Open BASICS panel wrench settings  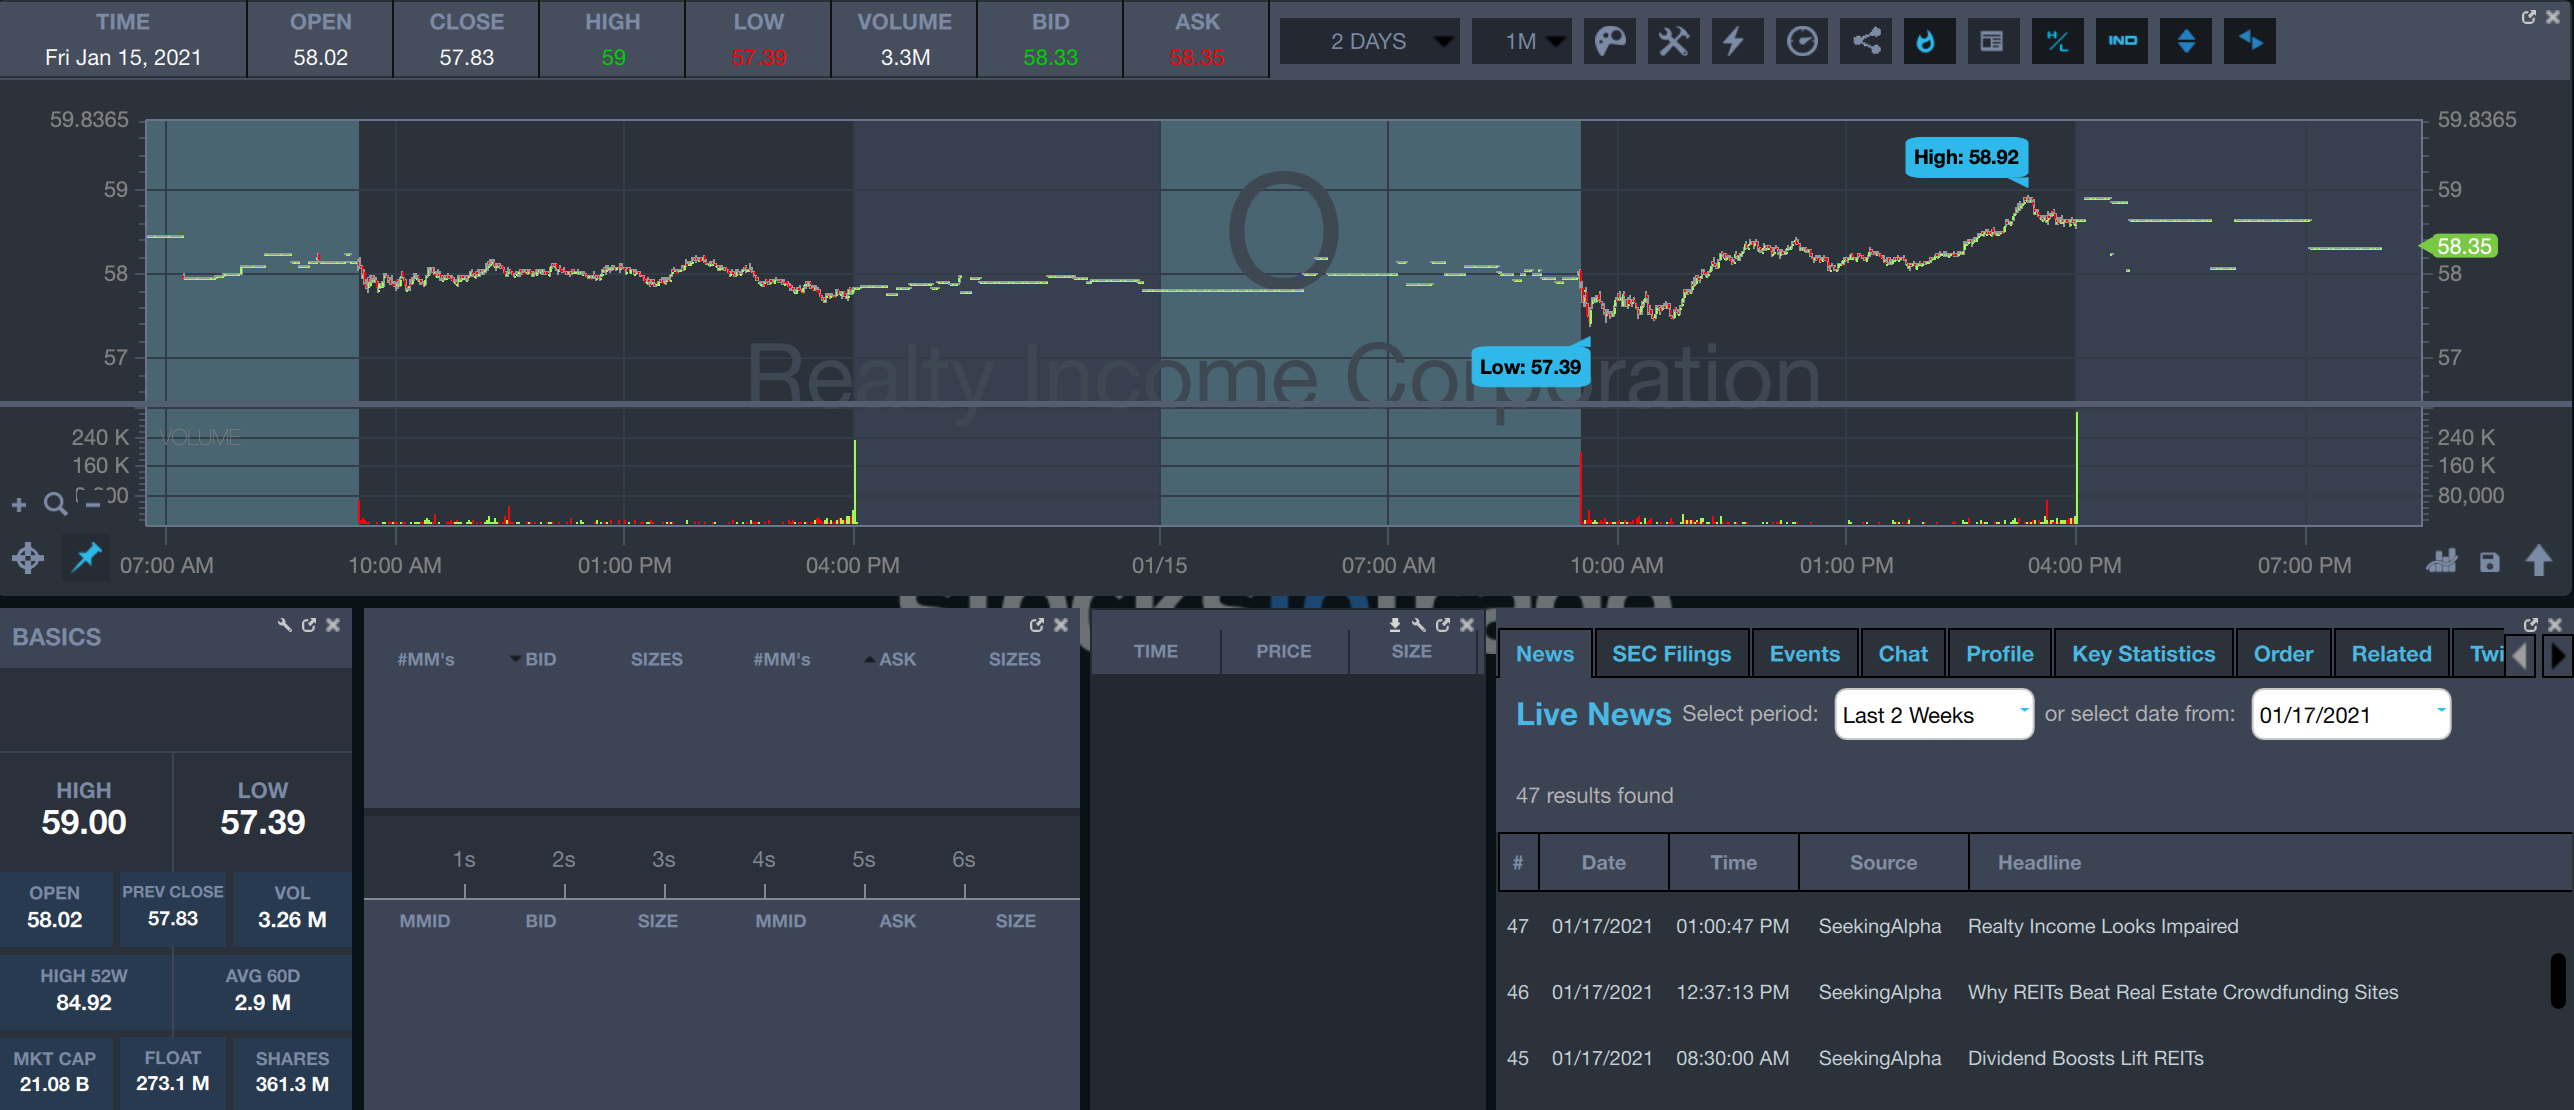pyautogui.click(x=285, y=625)
